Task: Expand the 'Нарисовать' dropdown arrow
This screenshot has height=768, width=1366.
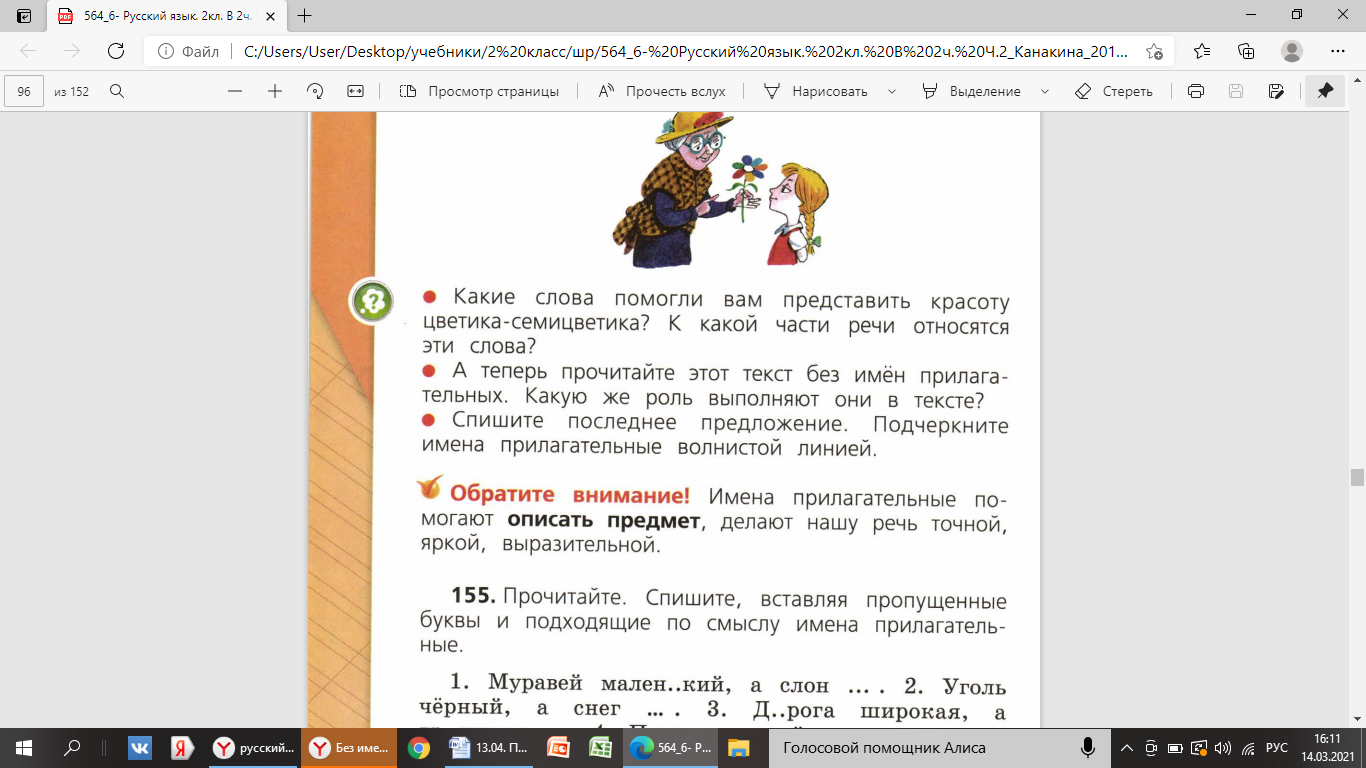Action: 890,91
